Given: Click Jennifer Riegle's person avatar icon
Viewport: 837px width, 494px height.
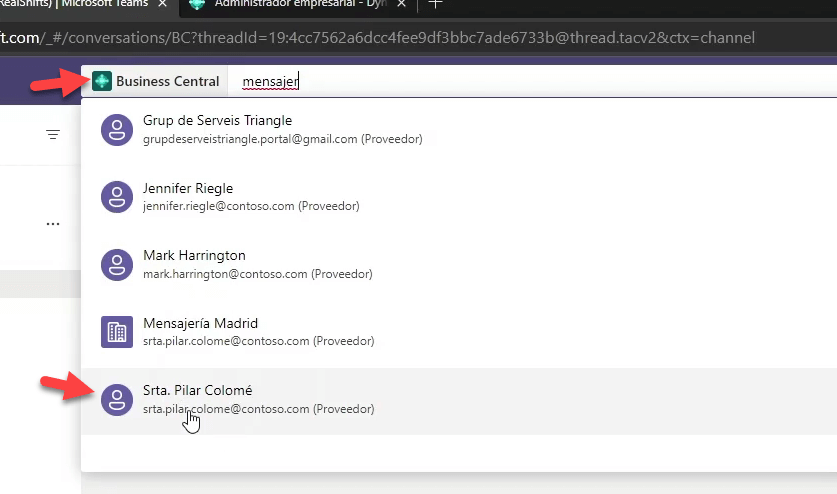Looking at the screenshot, I should pos(117,197).
